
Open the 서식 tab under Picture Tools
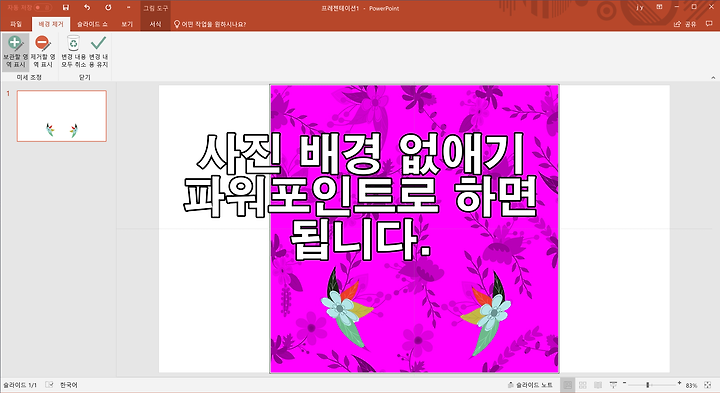pos(155,24)
